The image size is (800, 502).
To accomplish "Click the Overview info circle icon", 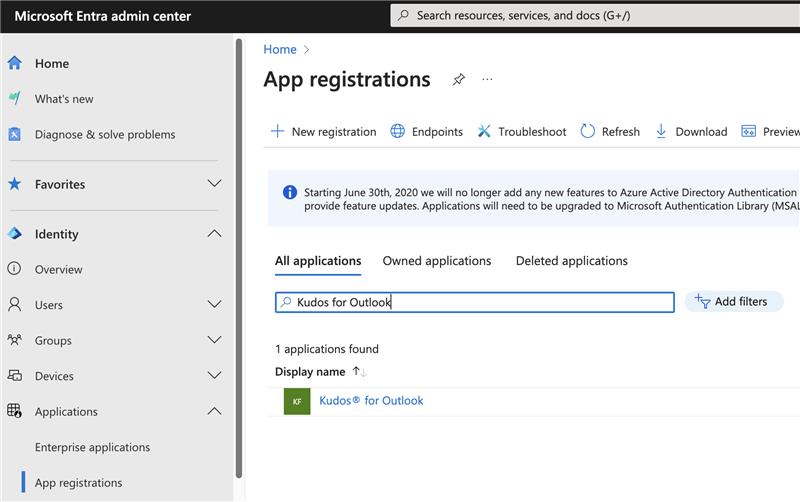I will click(x=14, y=269).
